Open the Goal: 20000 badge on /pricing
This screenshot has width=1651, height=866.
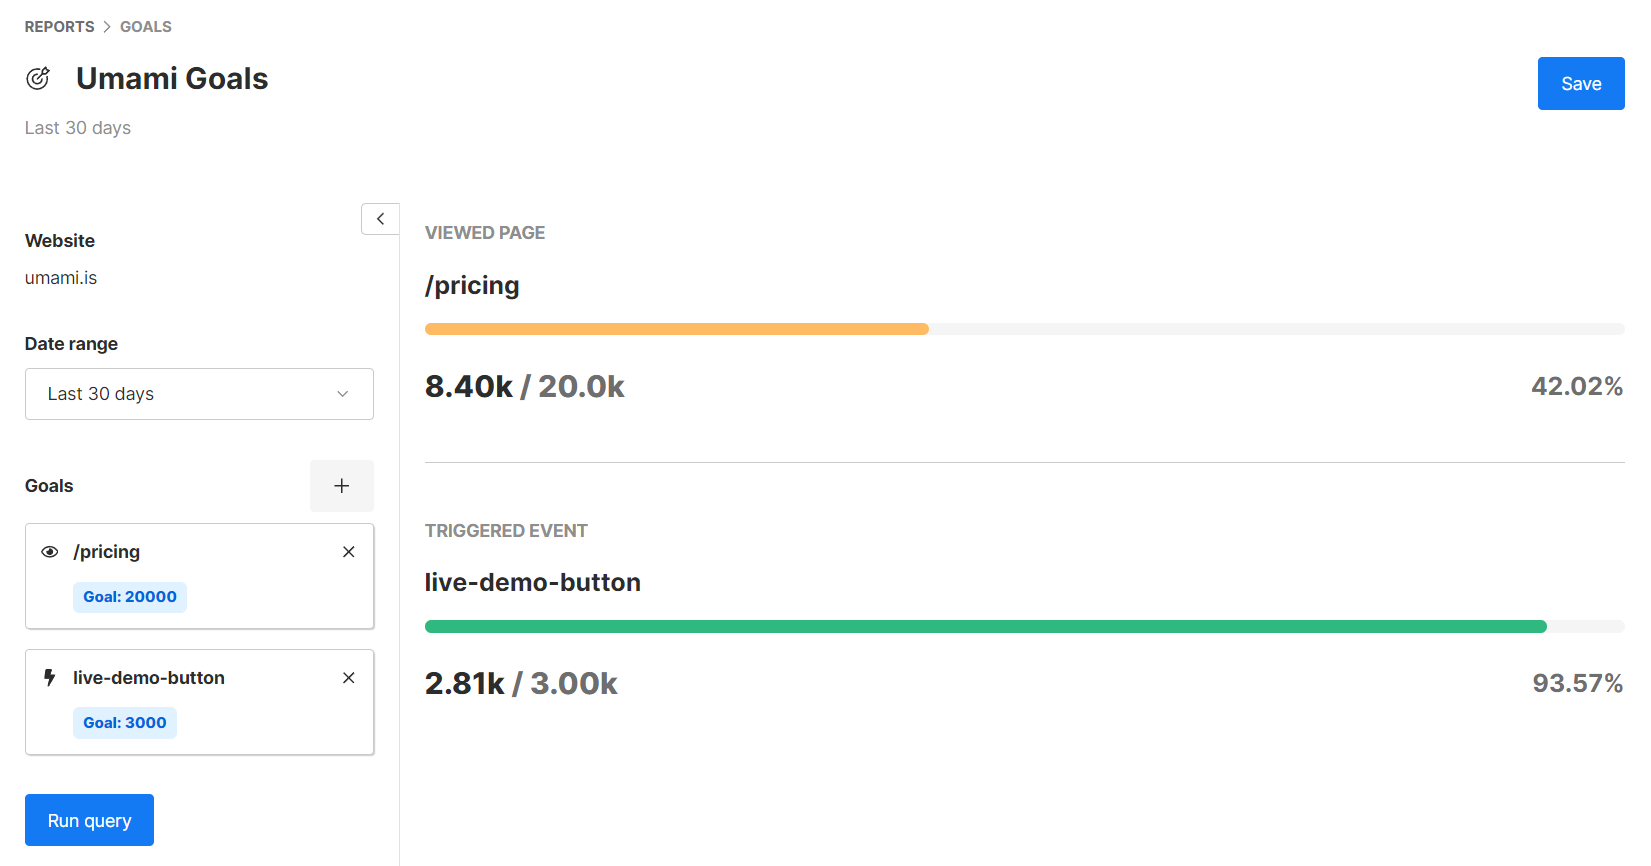click(x=130, y=597)
